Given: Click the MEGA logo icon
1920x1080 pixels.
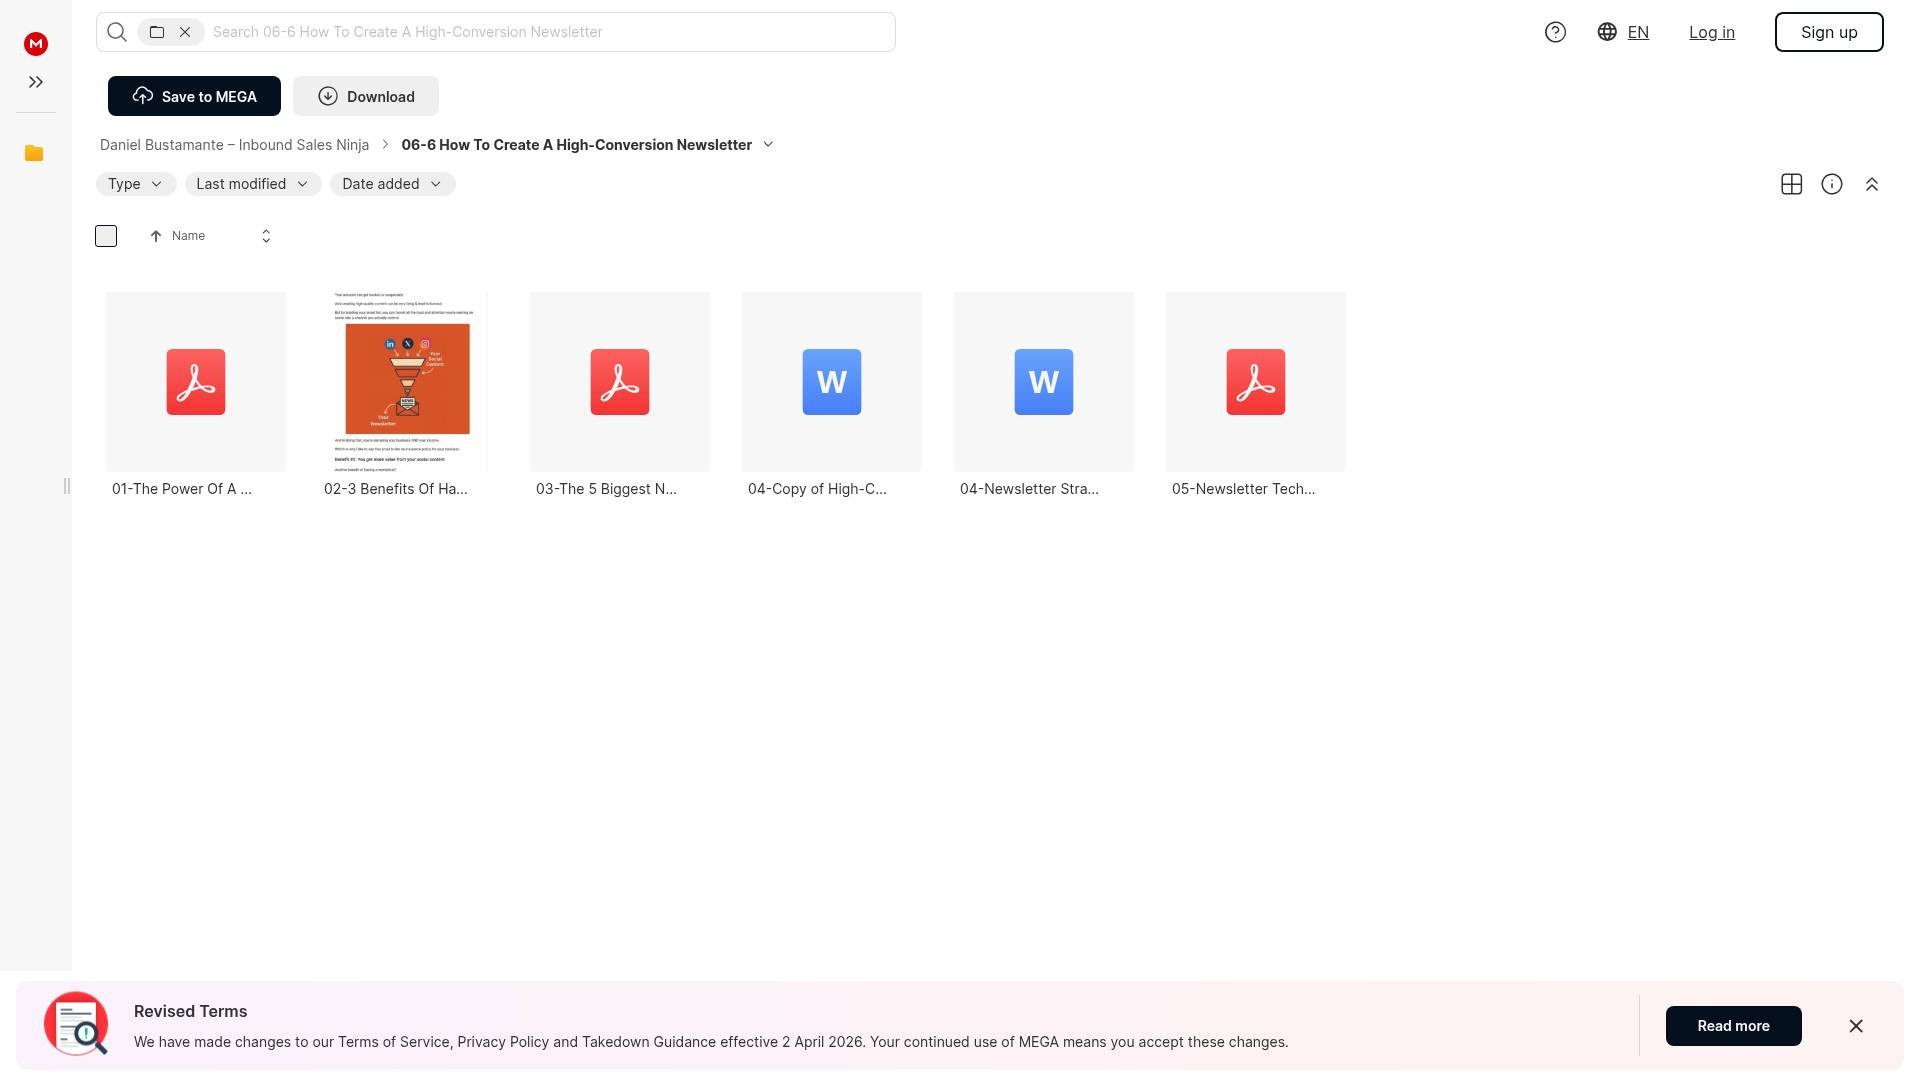Looking at the screenshot, I should (x=36, y=44).
